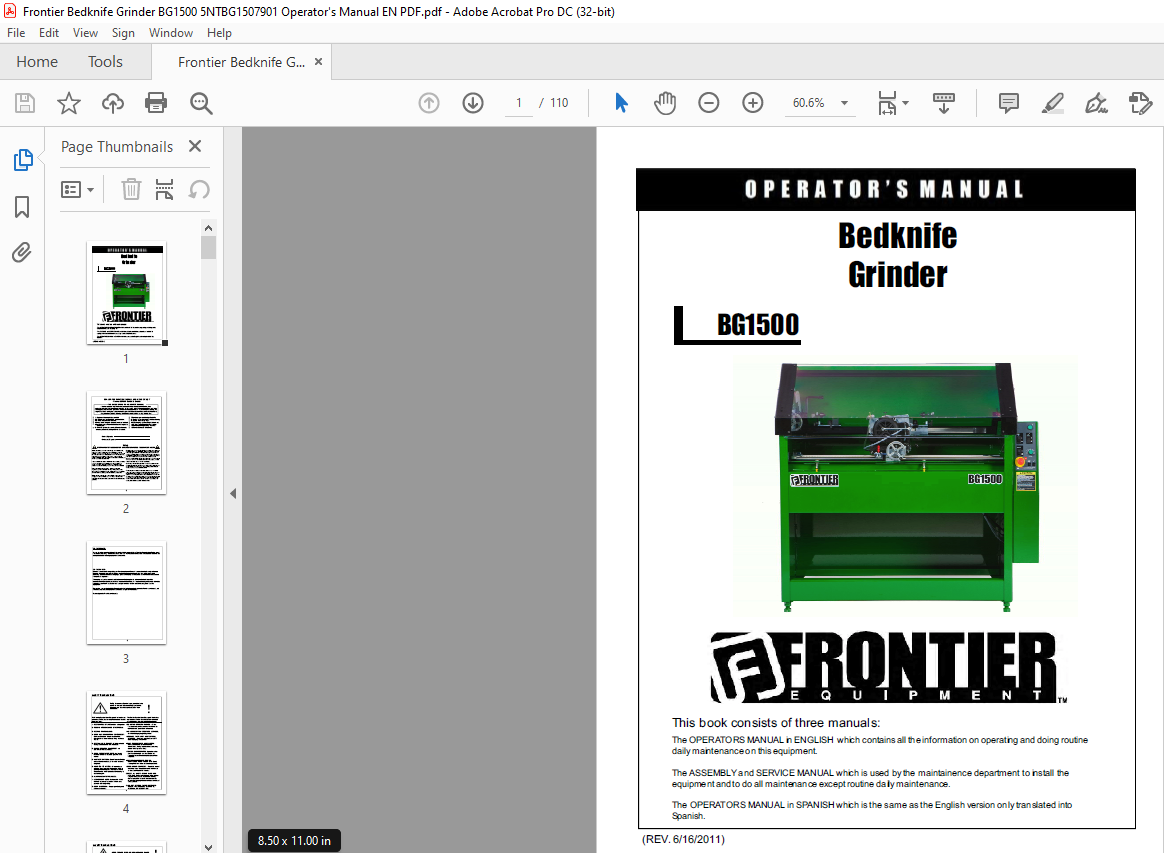Click the Save file icon
This screenshot has height=853, width=1164.
pyautogui.click(x=24, y=102)
